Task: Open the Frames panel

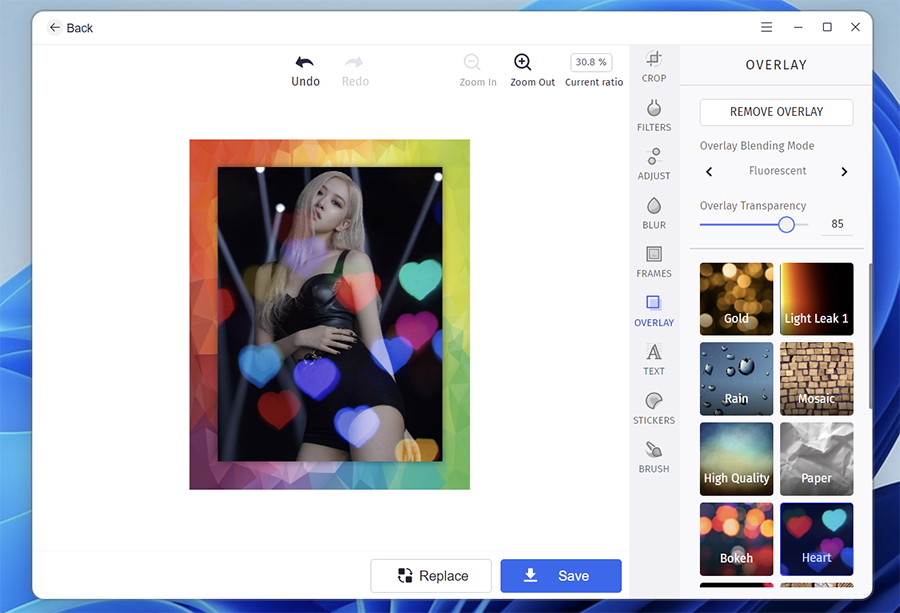Action: click(654, 262)
